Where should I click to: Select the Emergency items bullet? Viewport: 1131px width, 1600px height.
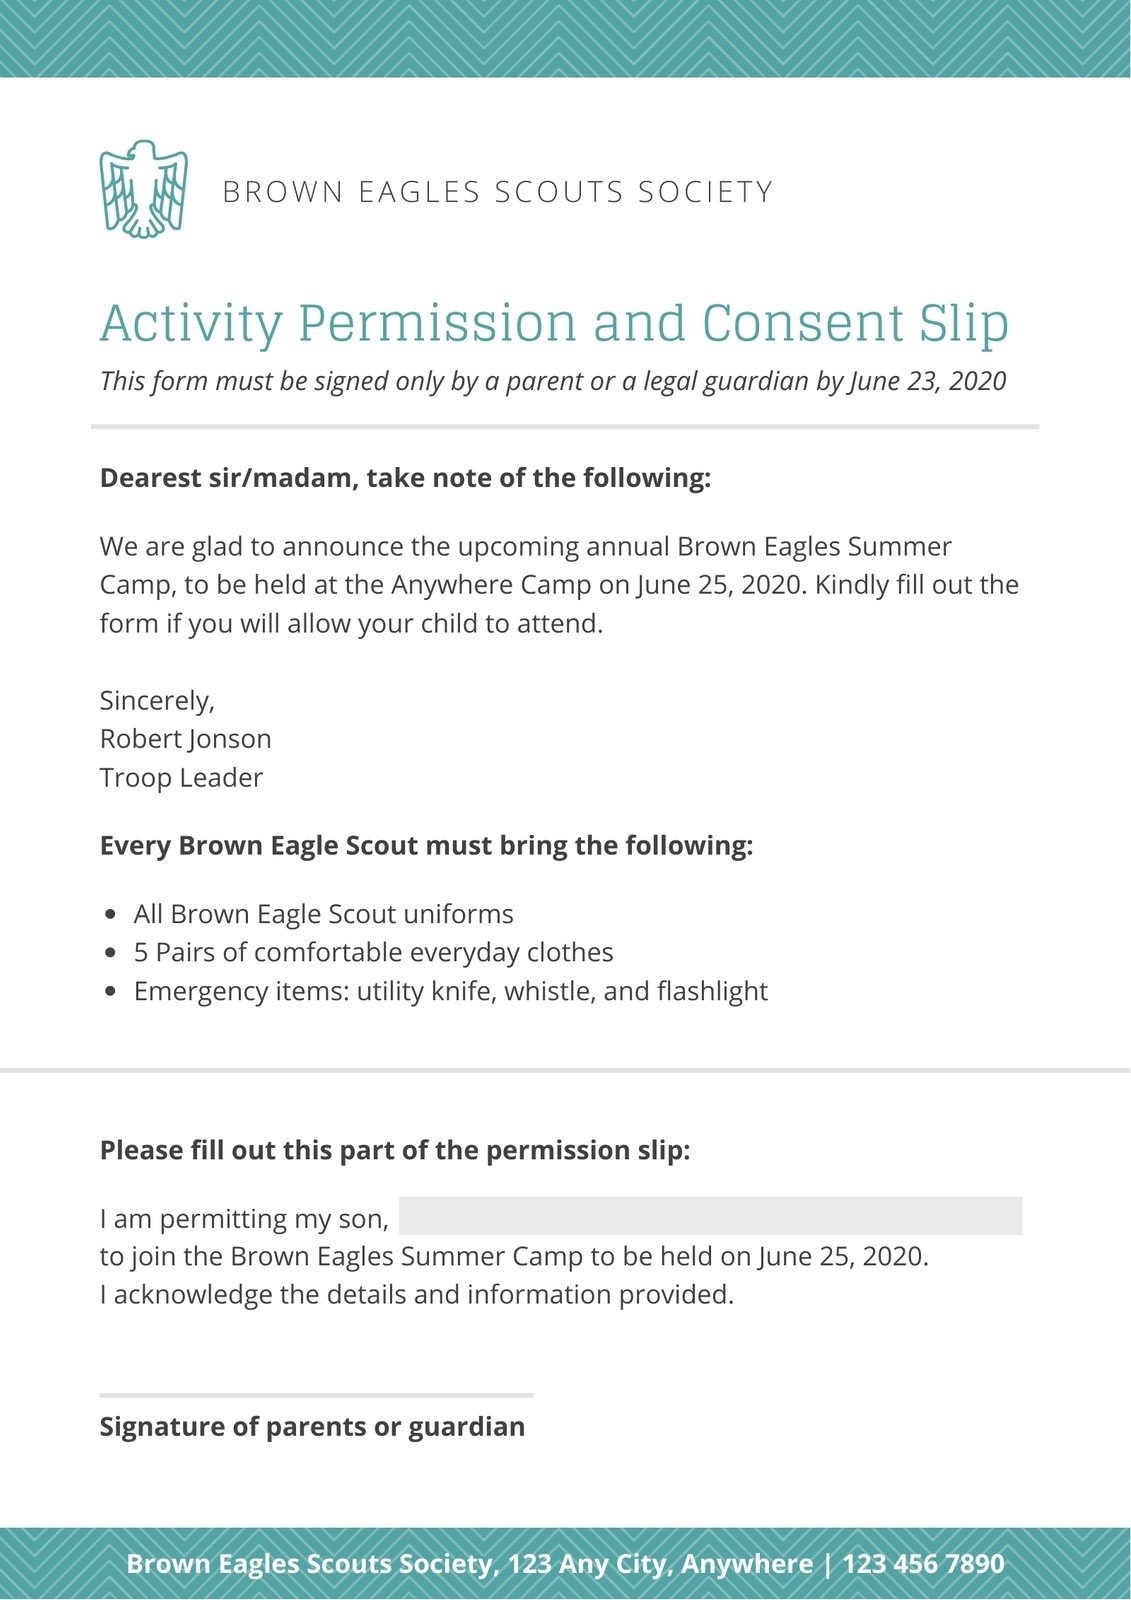450,991
